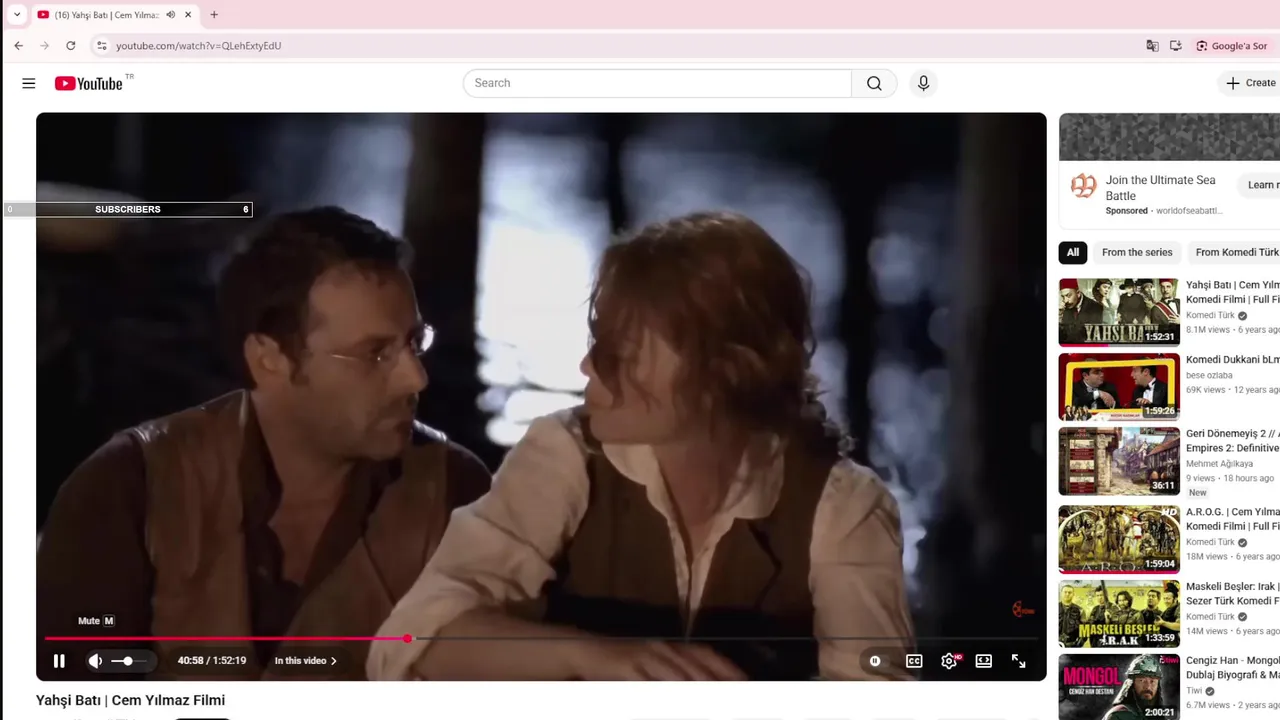Select the 'From Komedi Türk' chip

tap(1236, 252)
